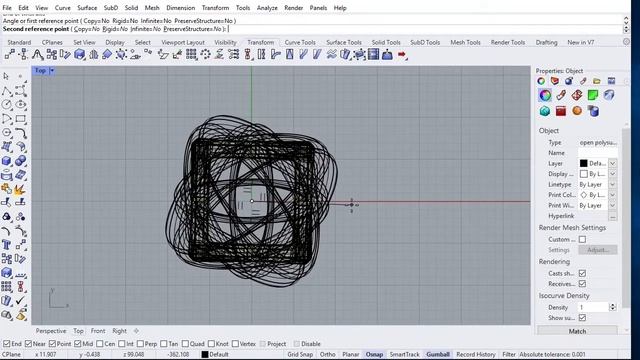Toggle the Near object snap checkbox
This screenshot has height=360, width=640.
pos(28,344)
